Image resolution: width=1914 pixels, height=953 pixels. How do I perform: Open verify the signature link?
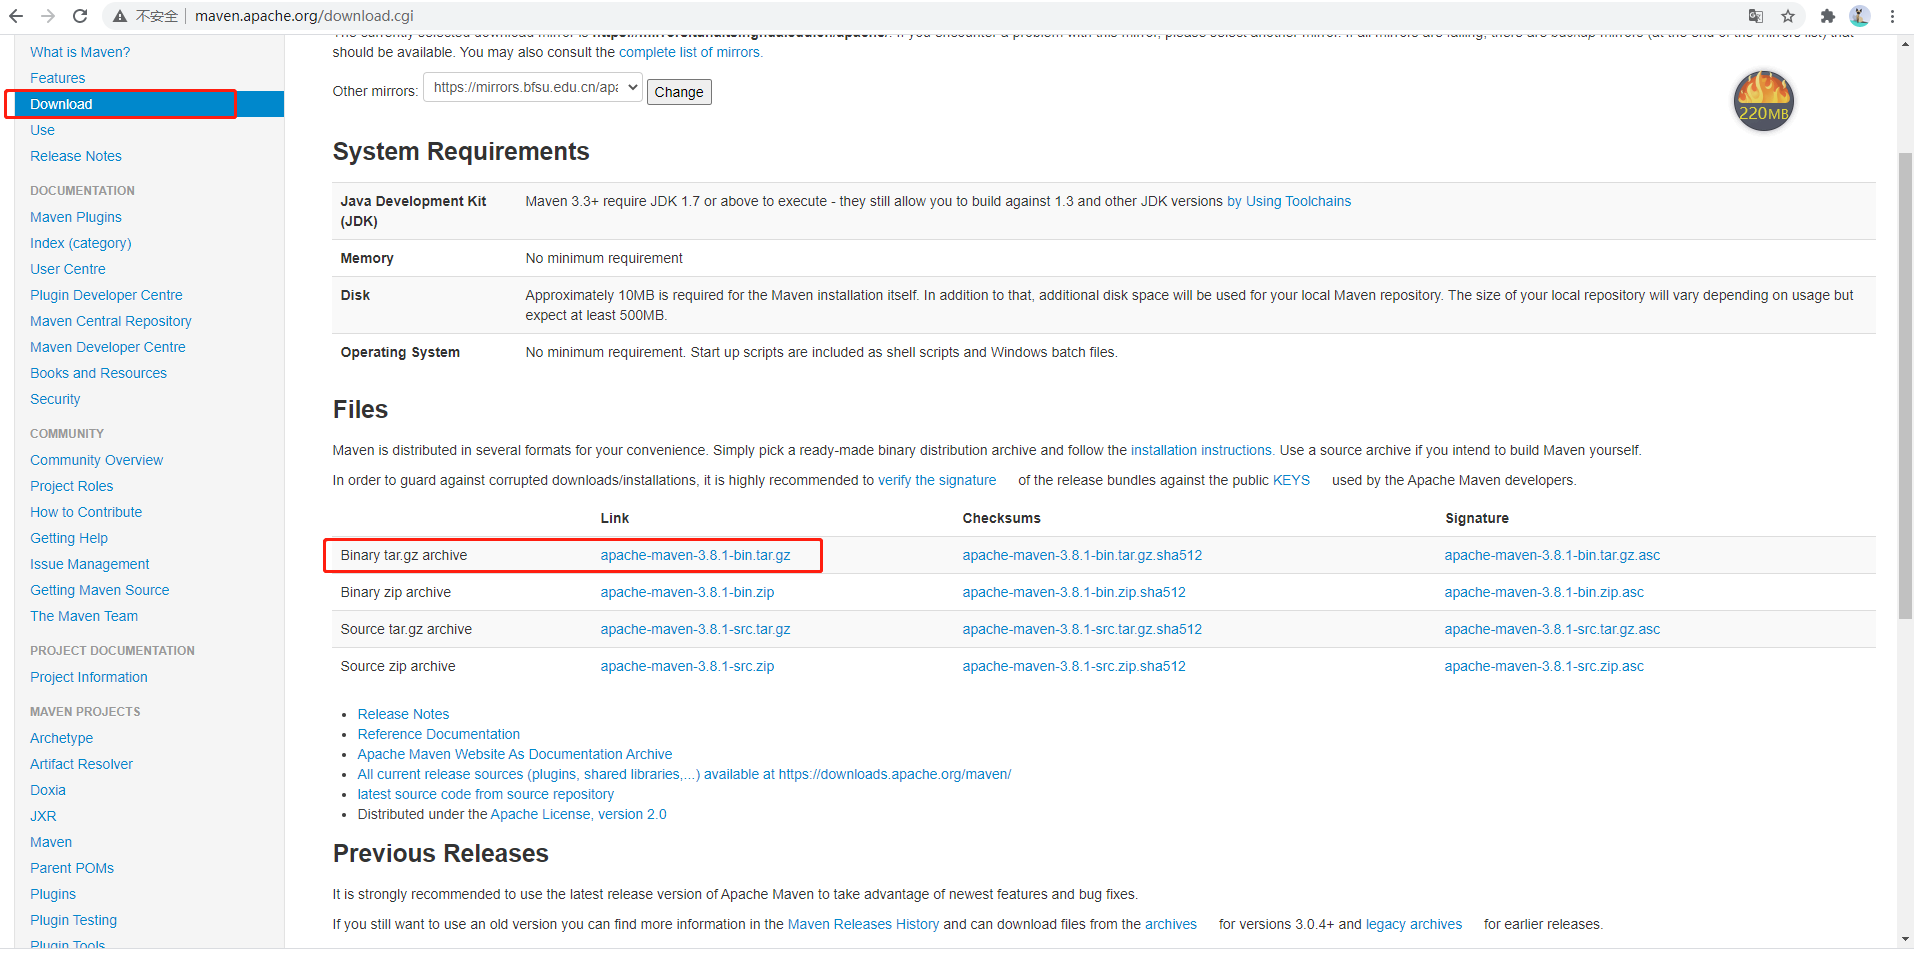pyautogui.click(x=937, y=480)
